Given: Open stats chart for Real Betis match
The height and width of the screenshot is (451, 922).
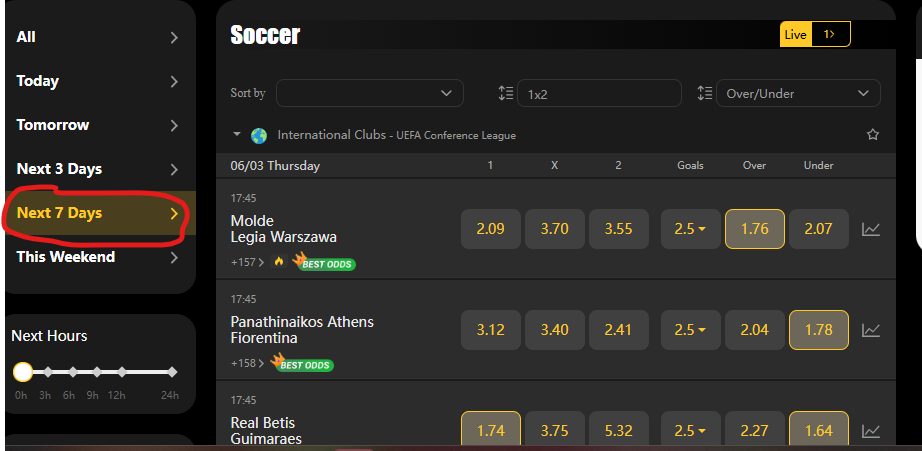Looking at the screenshot, I should (x=871, y=430).
